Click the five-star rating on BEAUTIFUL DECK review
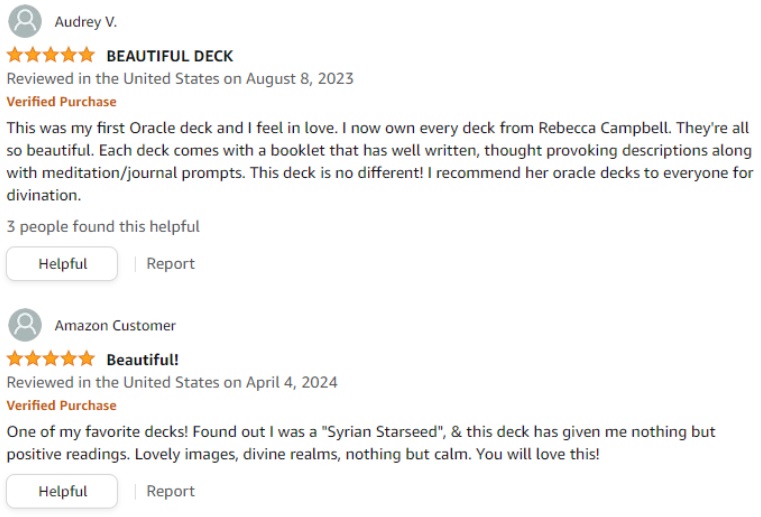The height and width of the screenshot is (517, 761). coord(50,55)
